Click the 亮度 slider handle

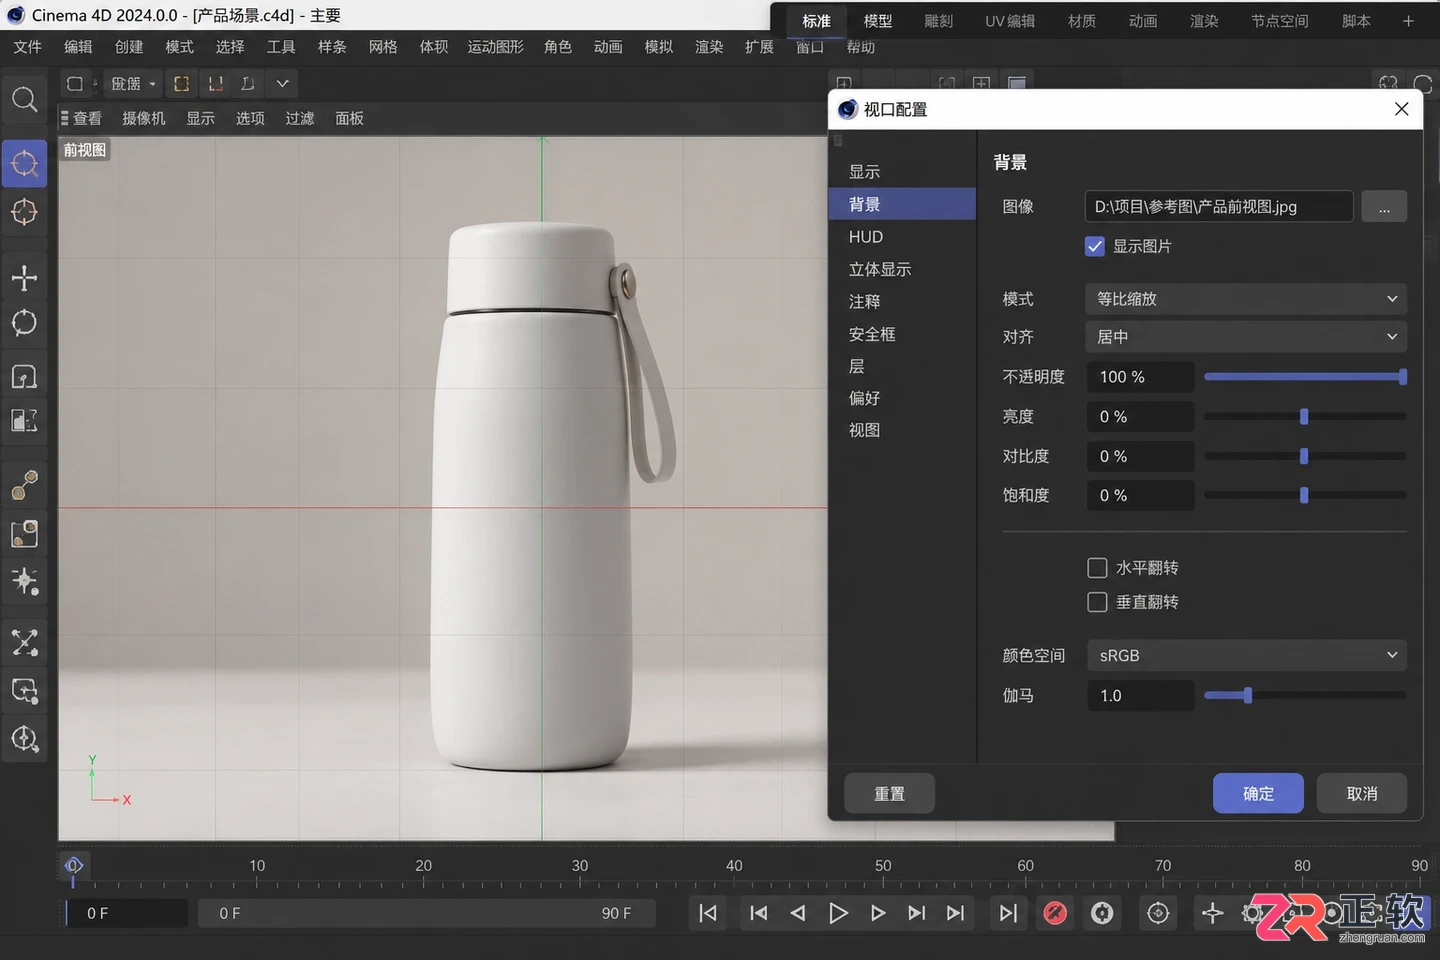tap(1304, 416)
